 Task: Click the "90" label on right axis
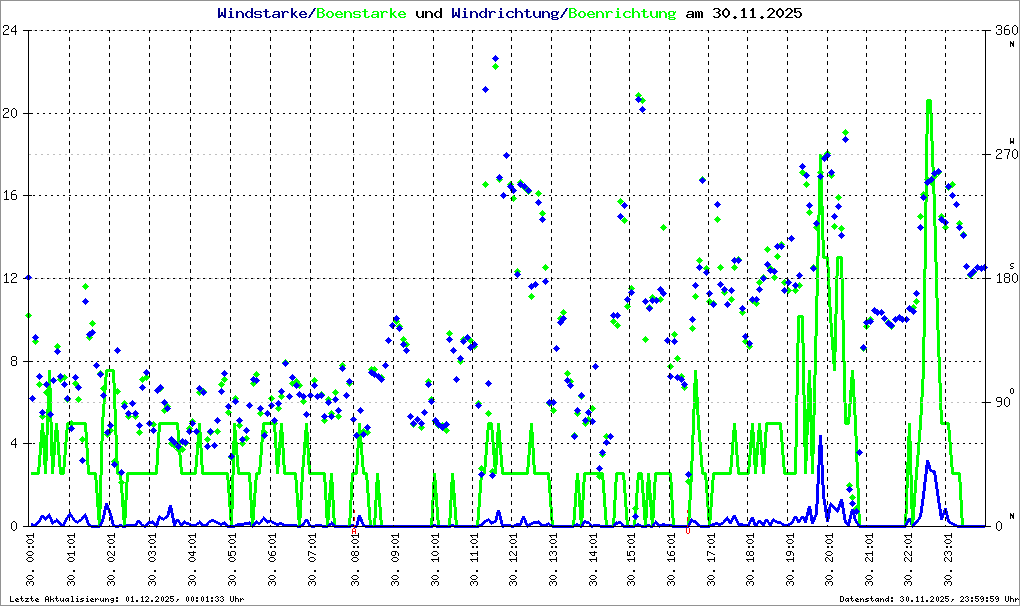[x=1002, y=403]
